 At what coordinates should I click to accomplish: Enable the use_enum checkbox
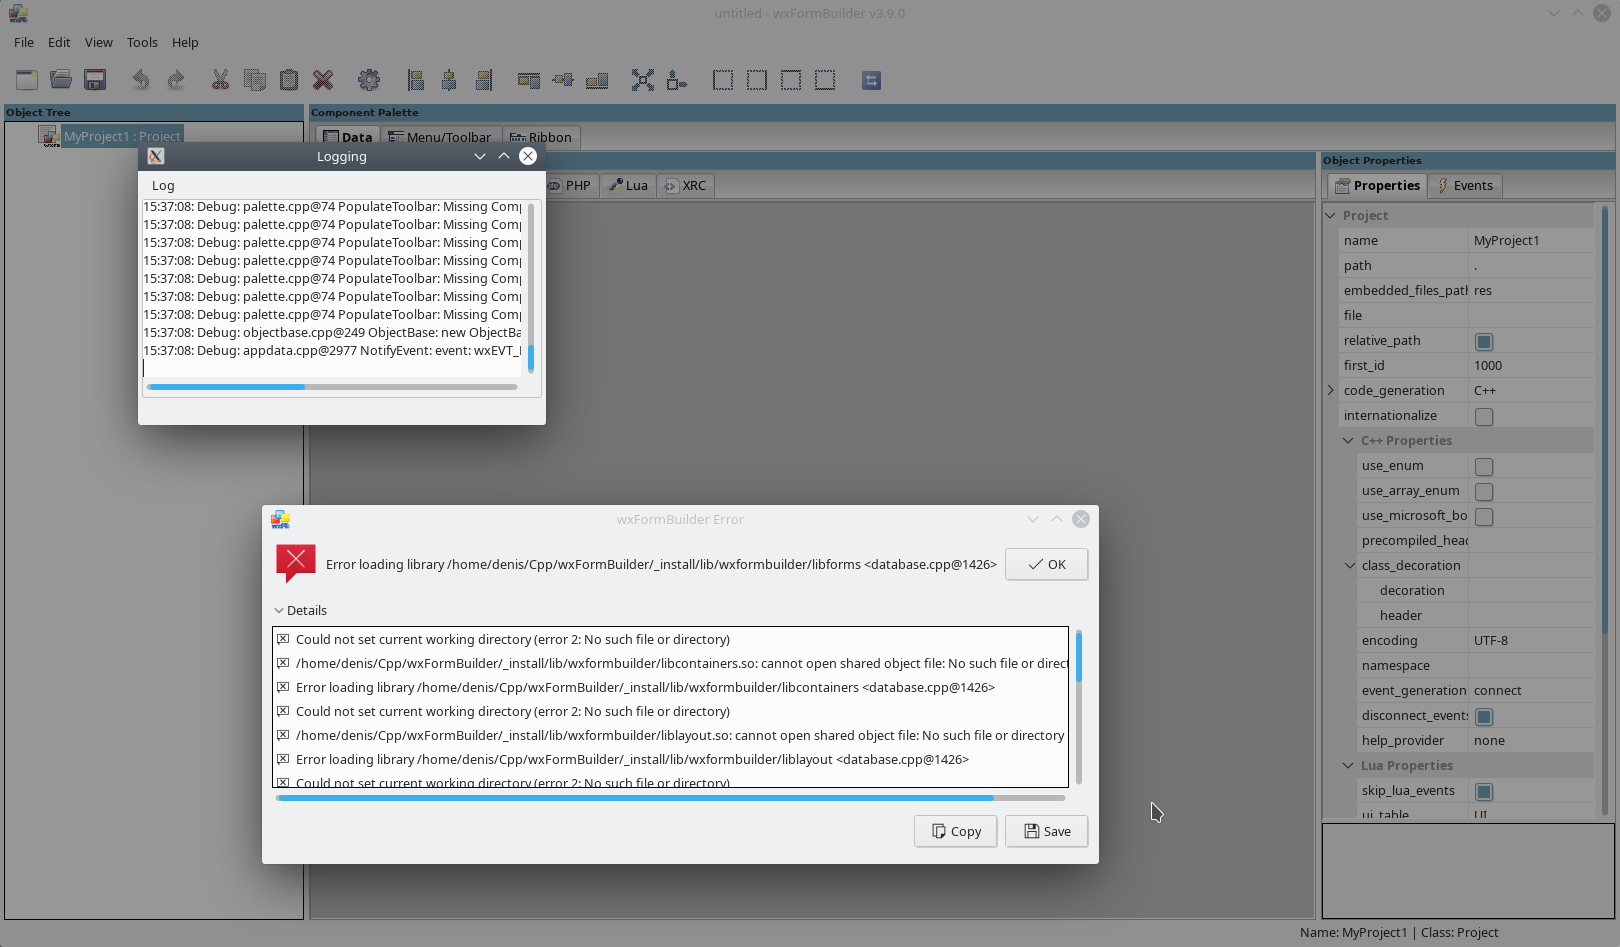[x=1484, y=466]
